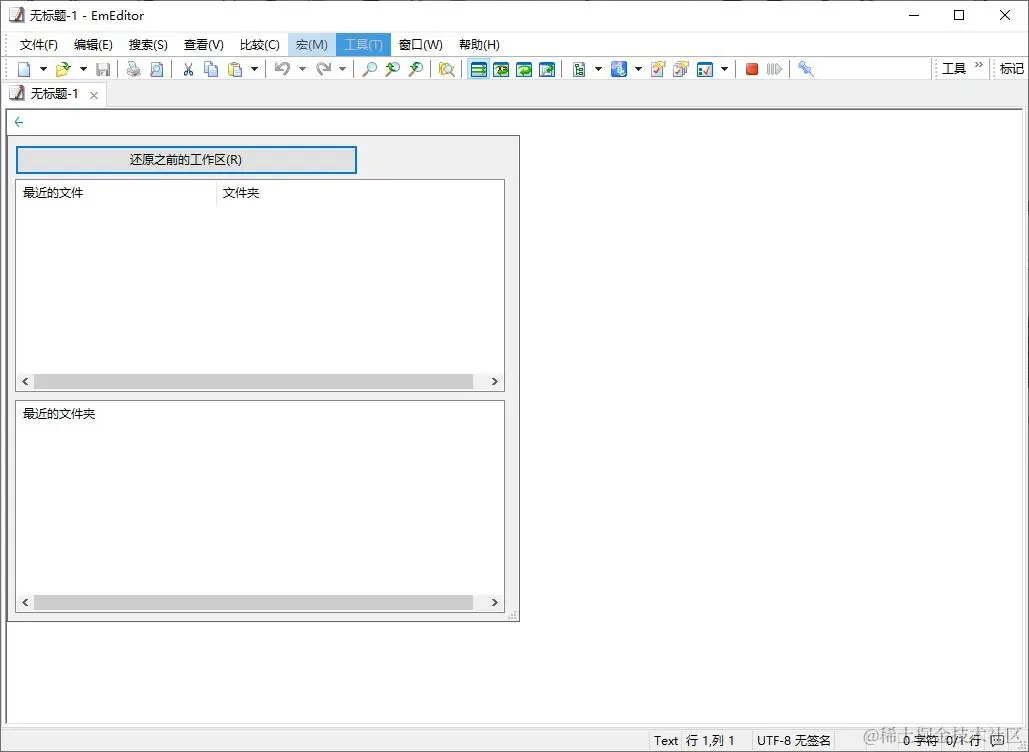Open the 宏(M) menu

pyautogui.click(x=312, y=45)
